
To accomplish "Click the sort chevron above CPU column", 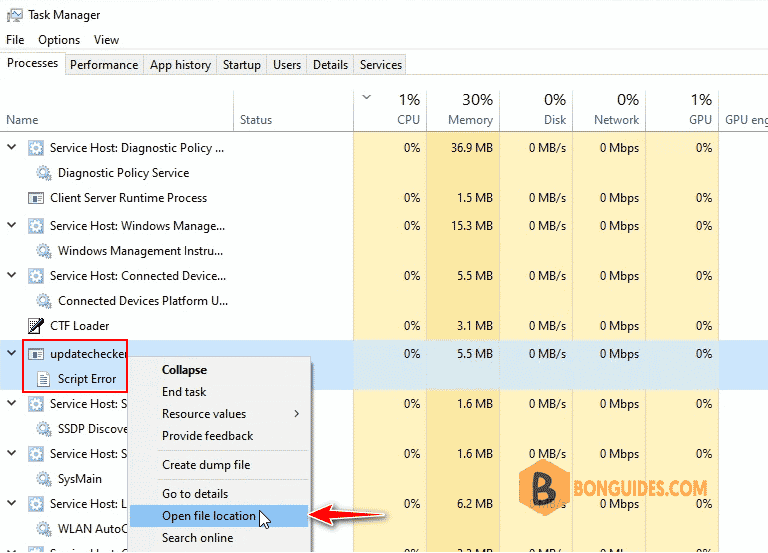I will tap(366, 97).
